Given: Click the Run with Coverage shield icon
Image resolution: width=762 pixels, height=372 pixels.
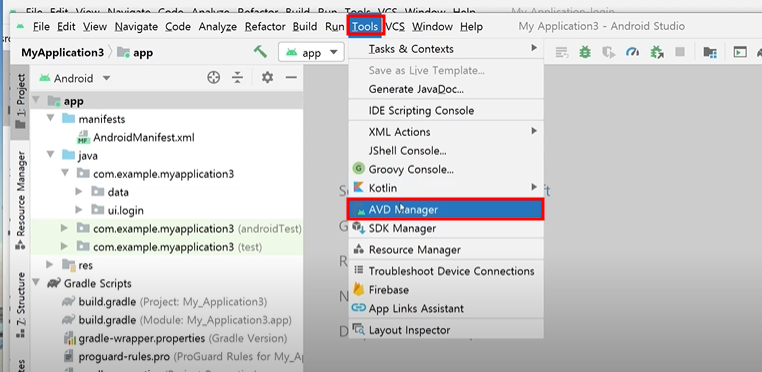Looking at the screenshot, I should [608, 52].
